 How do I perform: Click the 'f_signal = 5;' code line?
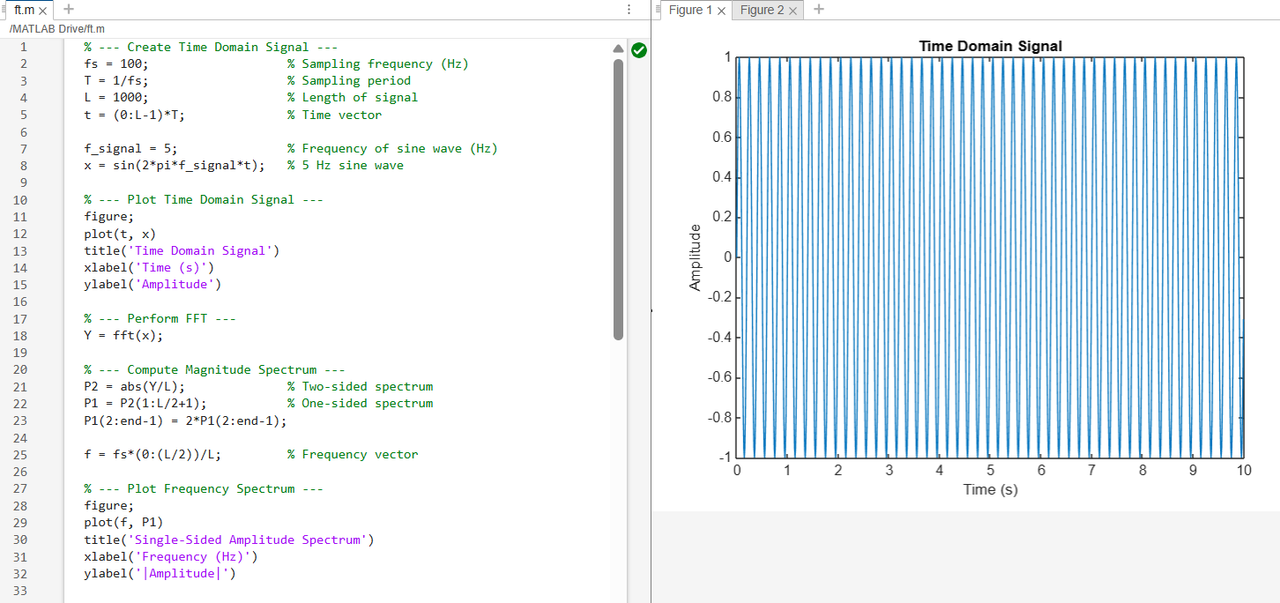click(131, 149)
